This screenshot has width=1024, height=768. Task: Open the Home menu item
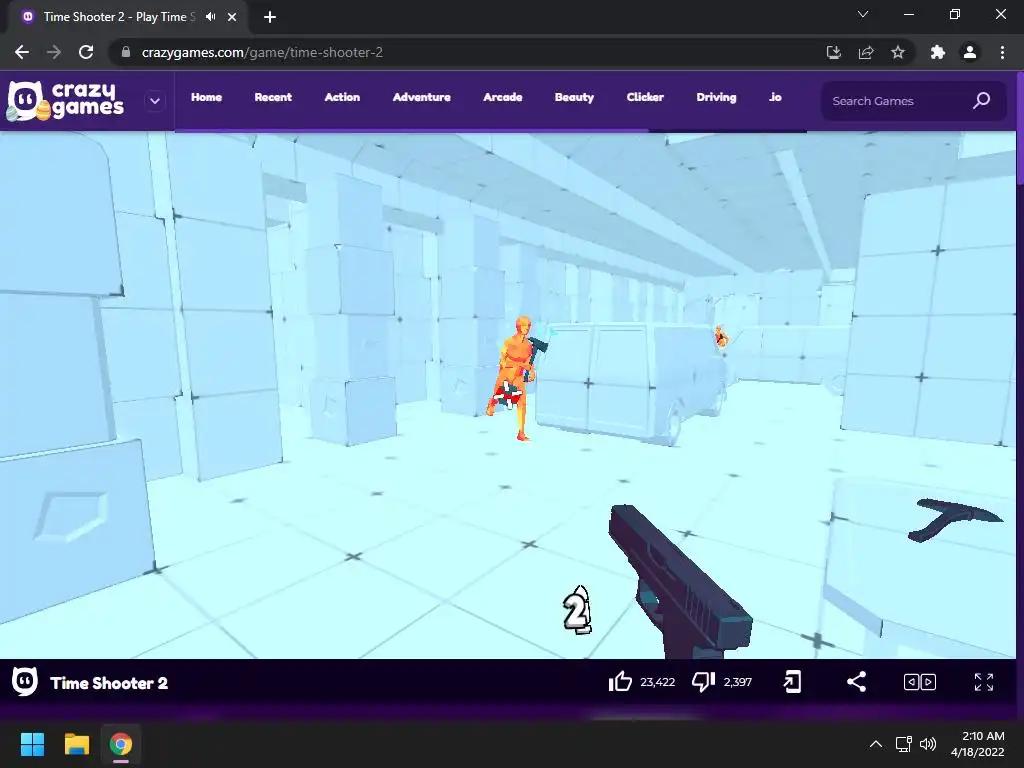(206, 97)
